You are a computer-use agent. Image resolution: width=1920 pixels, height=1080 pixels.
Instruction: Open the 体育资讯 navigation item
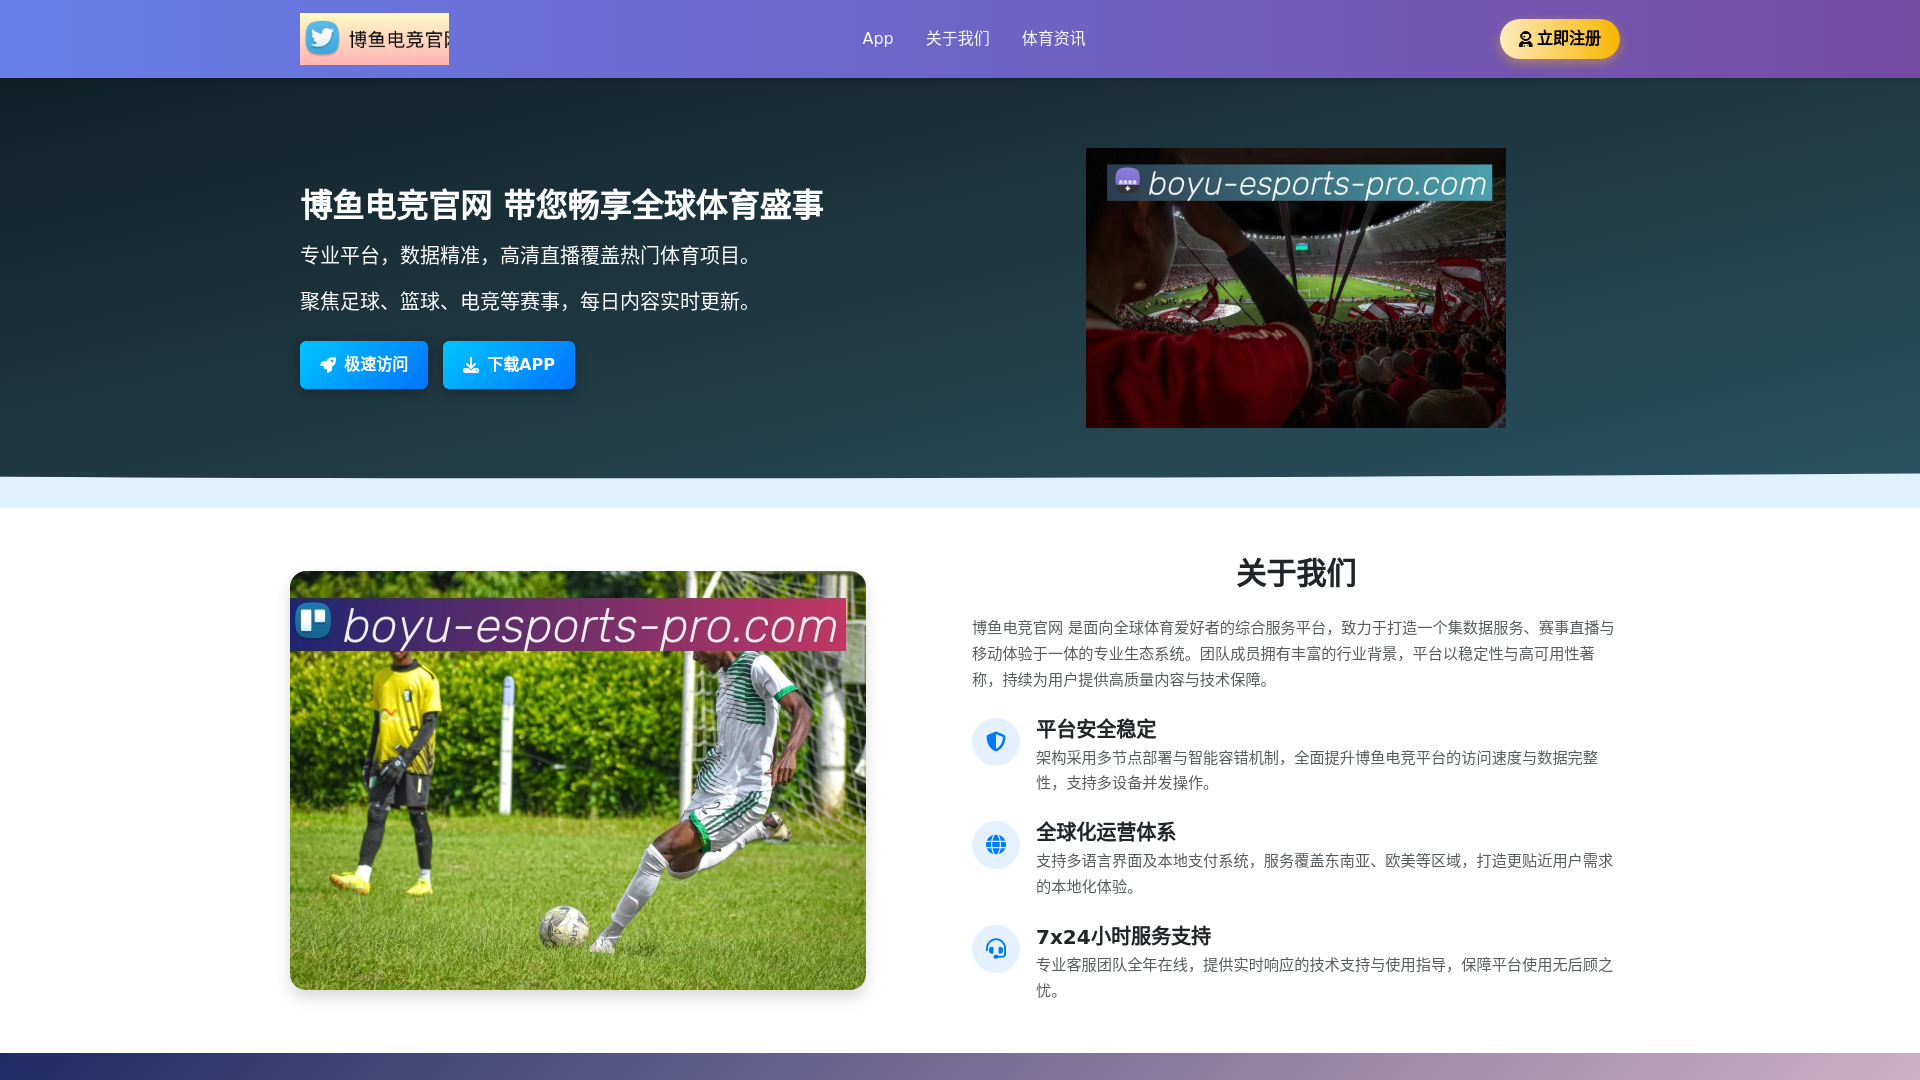pyautogui.click(x=1054, y=39)
